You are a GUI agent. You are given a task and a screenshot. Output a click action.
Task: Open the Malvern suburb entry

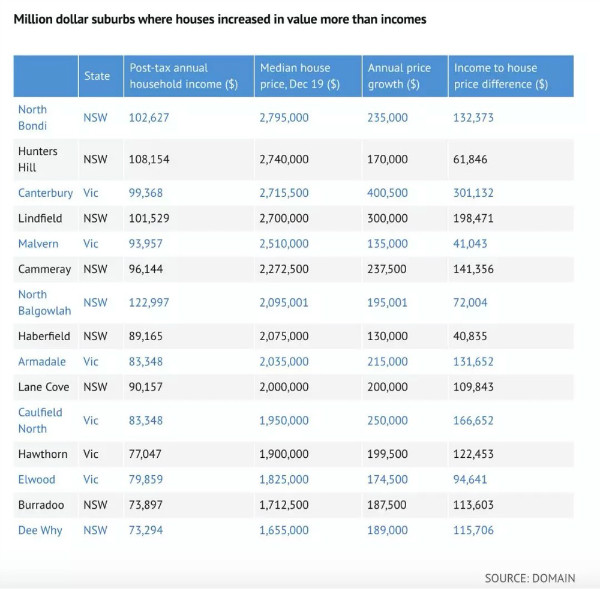click(x=38, y=243)
